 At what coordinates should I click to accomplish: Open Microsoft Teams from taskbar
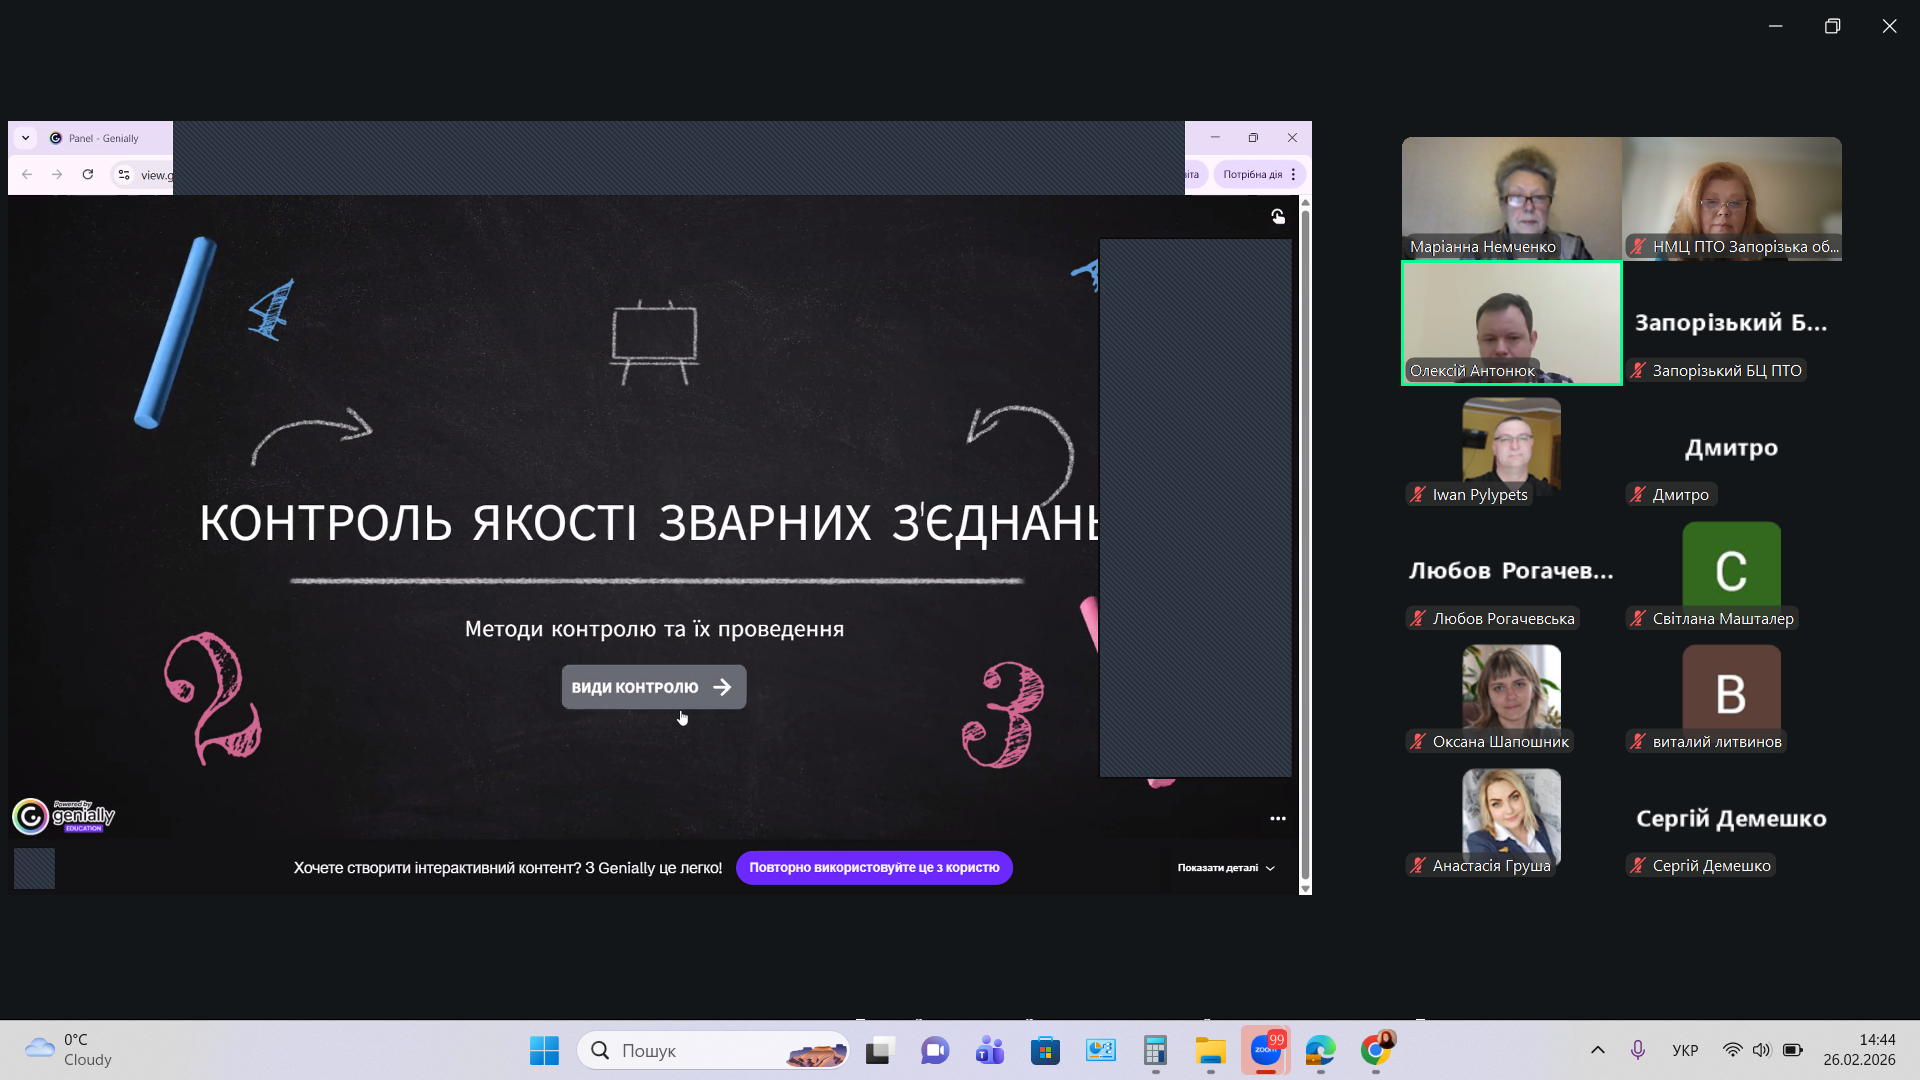tap(990, 1050)
